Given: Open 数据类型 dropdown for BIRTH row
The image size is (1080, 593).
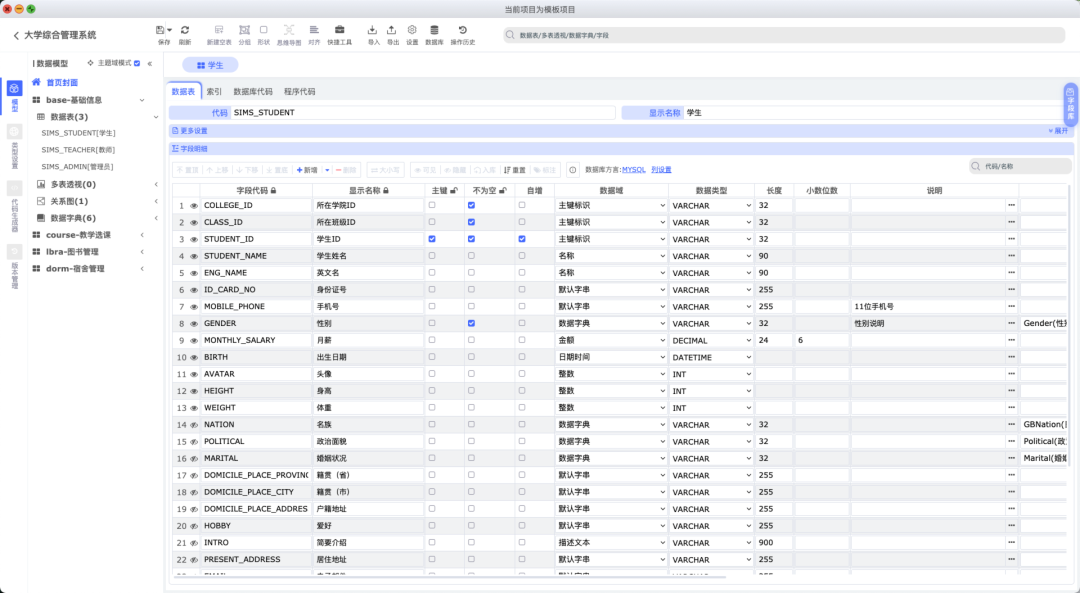Looking at the screenshot, I should pyautogui.click(x=711, y=357).
